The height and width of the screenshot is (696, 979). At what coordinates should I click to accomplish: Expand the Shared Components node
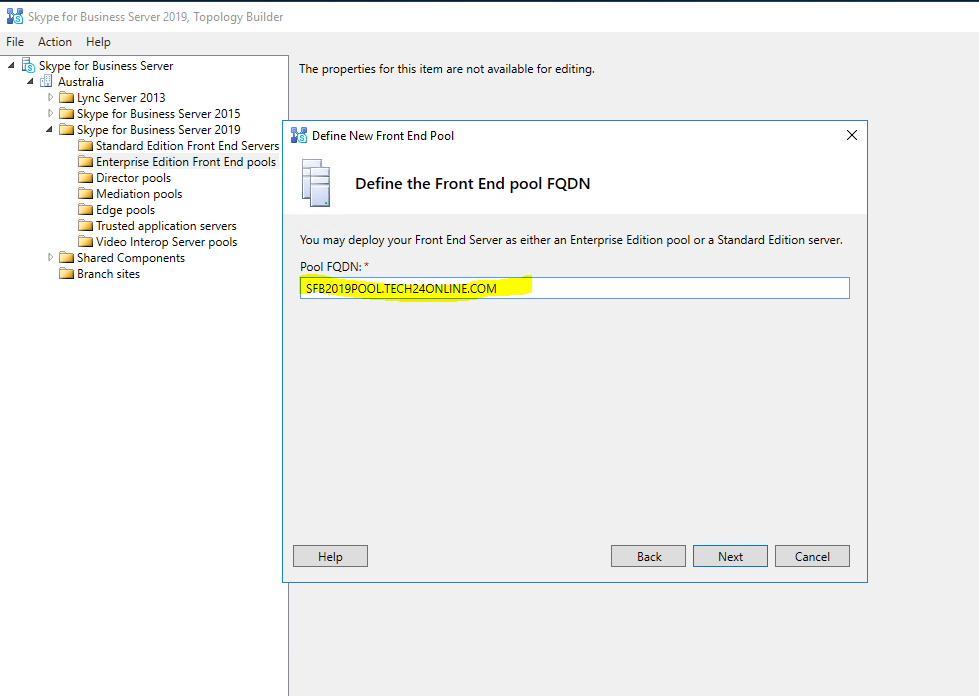click(x=51, y=258)
